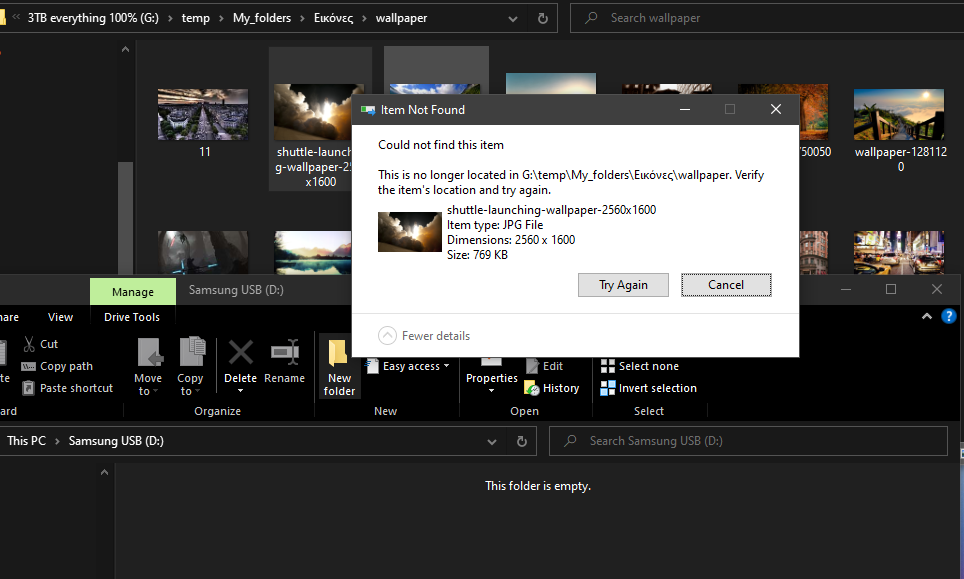Viewport: 964px width, 579px height.
Task: Click the Try Again button in dialog
Action: click(x=623, y=285)
